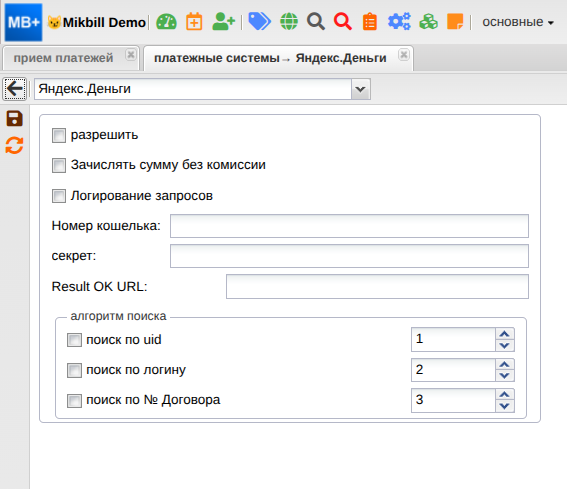Expand the Яндекс.Деньги combo box arrow
The width and height of the screenshot is (567, 489).
(361, 89)
